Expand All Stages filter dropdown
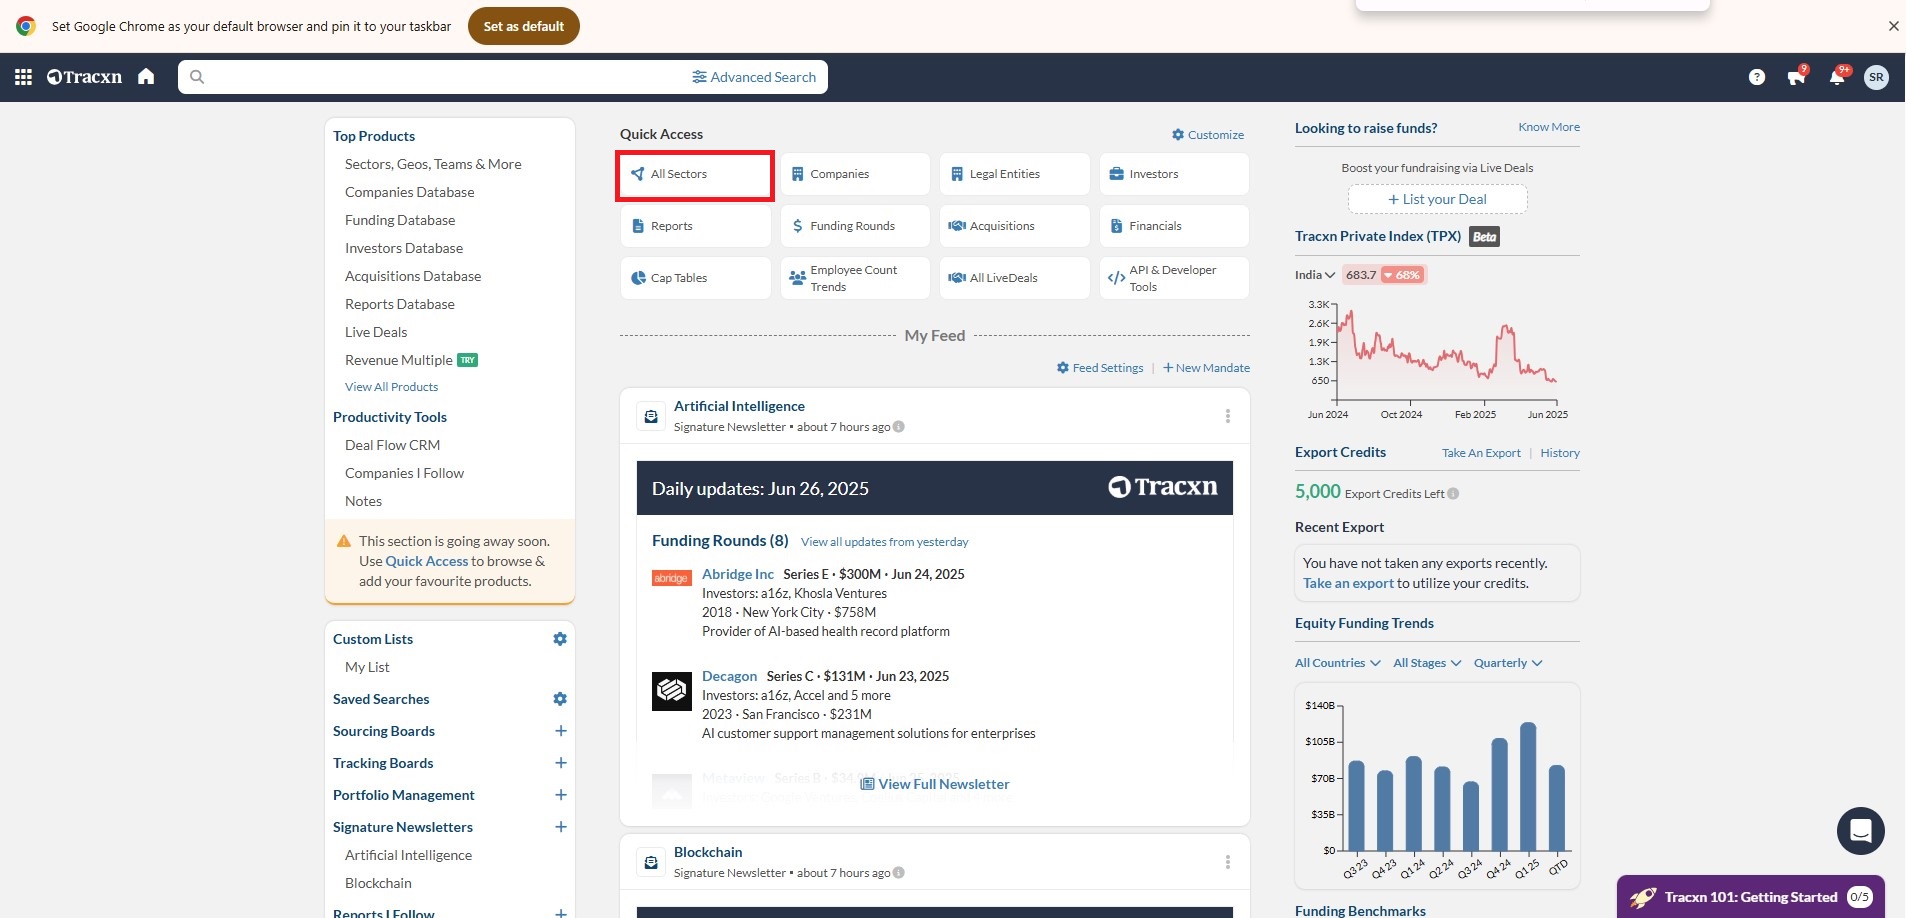The width and height of the screenshot is (1906, 918). tap(1426, 663)
